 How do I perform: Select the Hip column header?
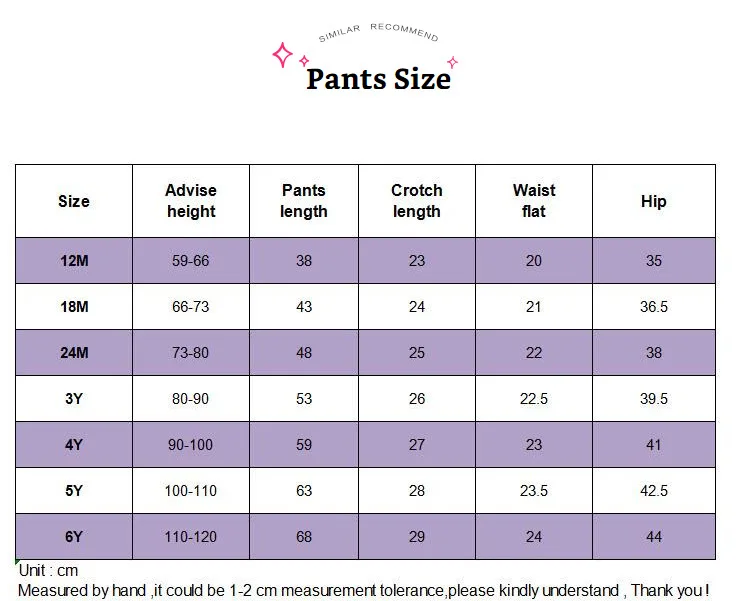(x=654, y=201)
